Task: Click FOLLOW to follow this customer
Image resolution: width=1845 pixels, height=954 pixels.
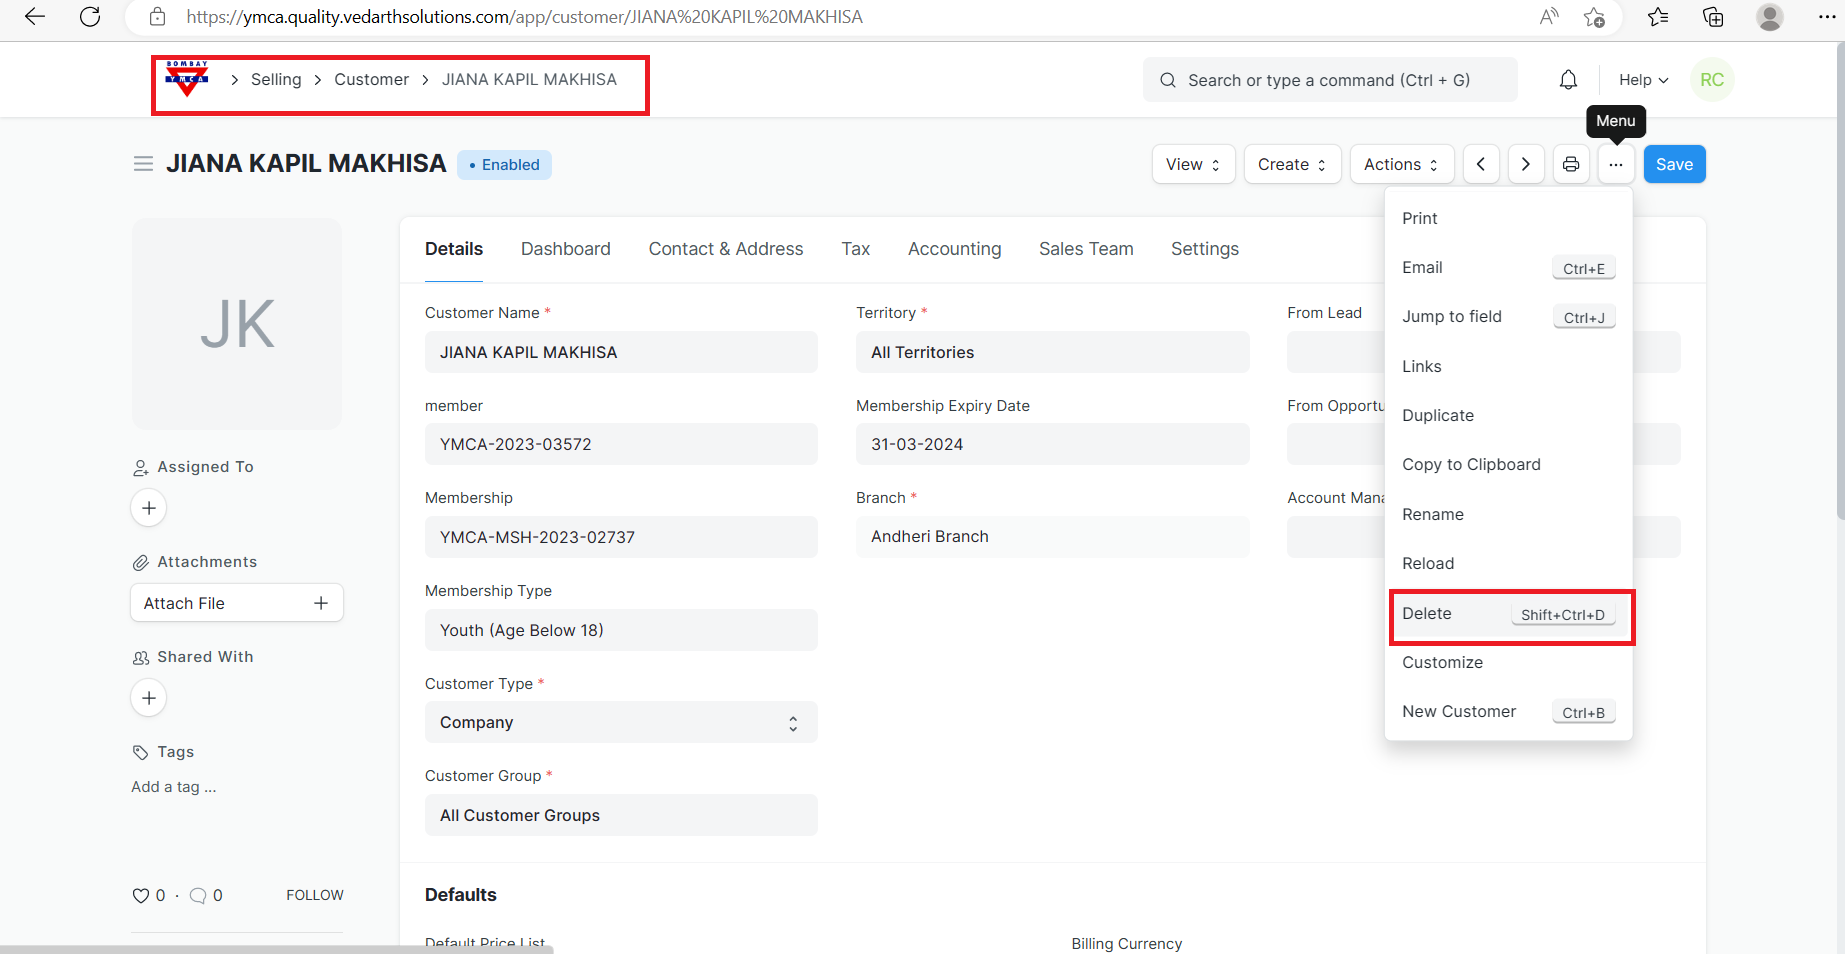Action: click(314, 895)
